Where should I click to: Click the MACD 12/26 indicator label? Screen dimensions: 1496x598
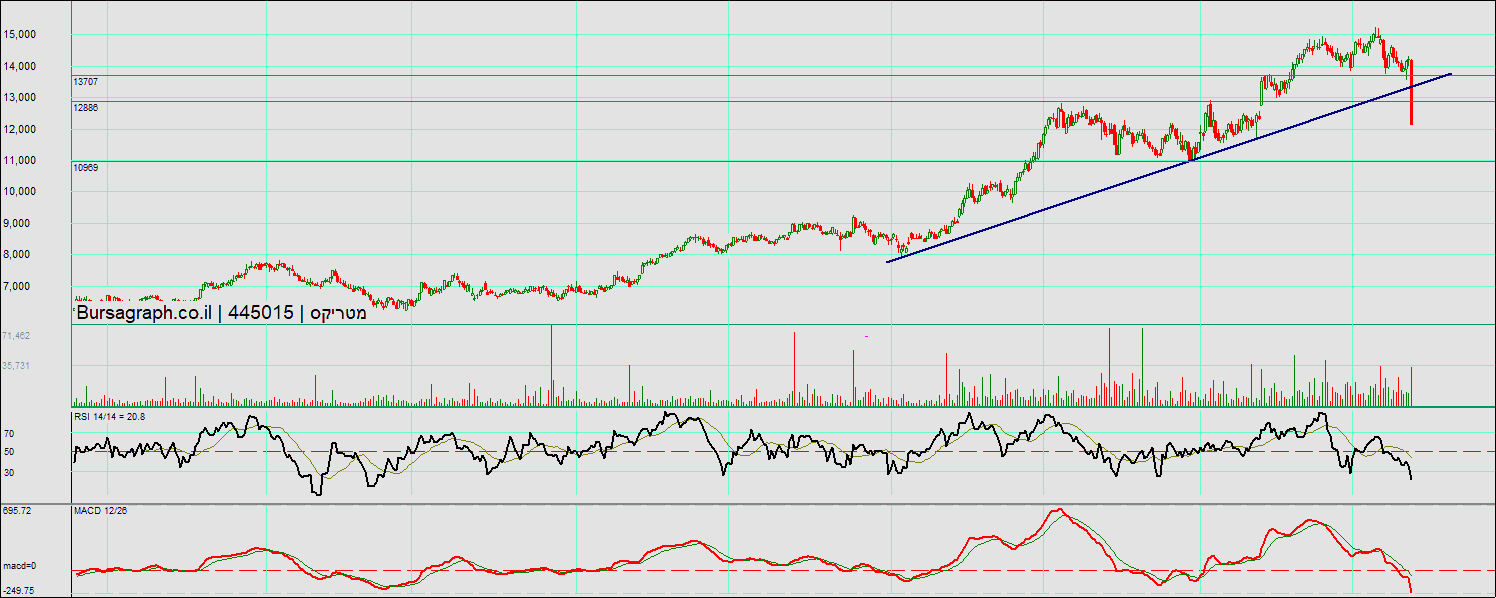[x=100, y=511]
